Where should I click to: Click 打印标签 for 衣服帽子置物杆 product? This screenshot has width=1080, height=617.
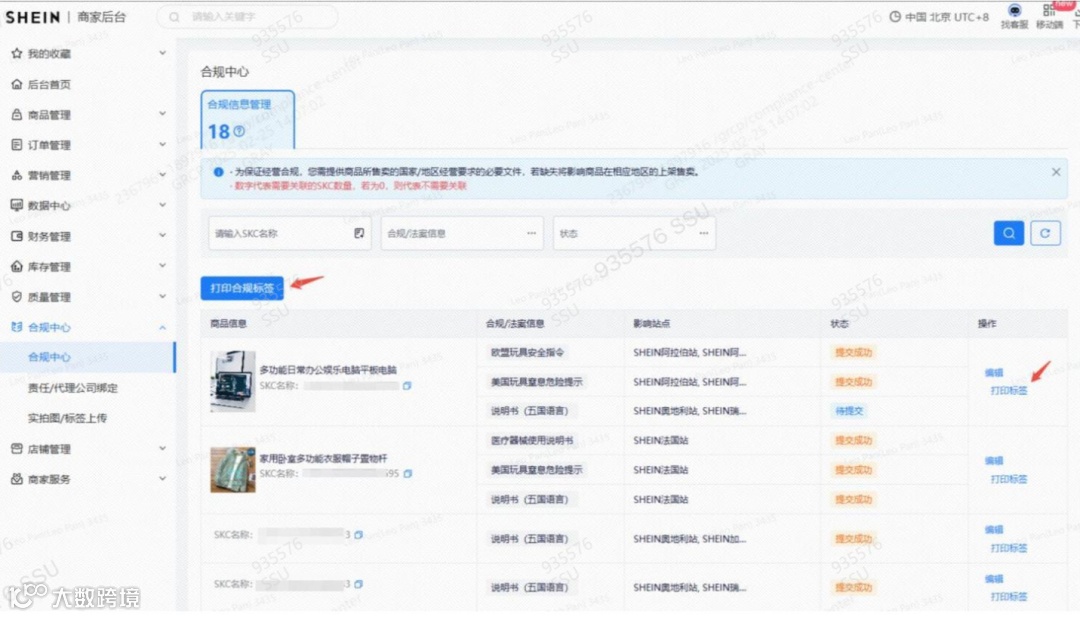pos(1008,479)
